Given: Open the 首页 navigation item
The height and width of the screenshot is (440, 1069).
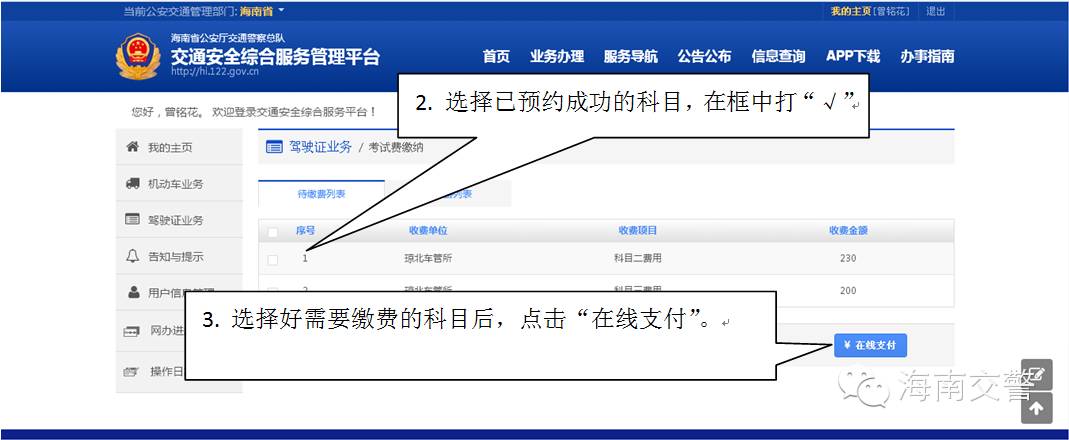Looking at the screenshot, I should point(496,57).
